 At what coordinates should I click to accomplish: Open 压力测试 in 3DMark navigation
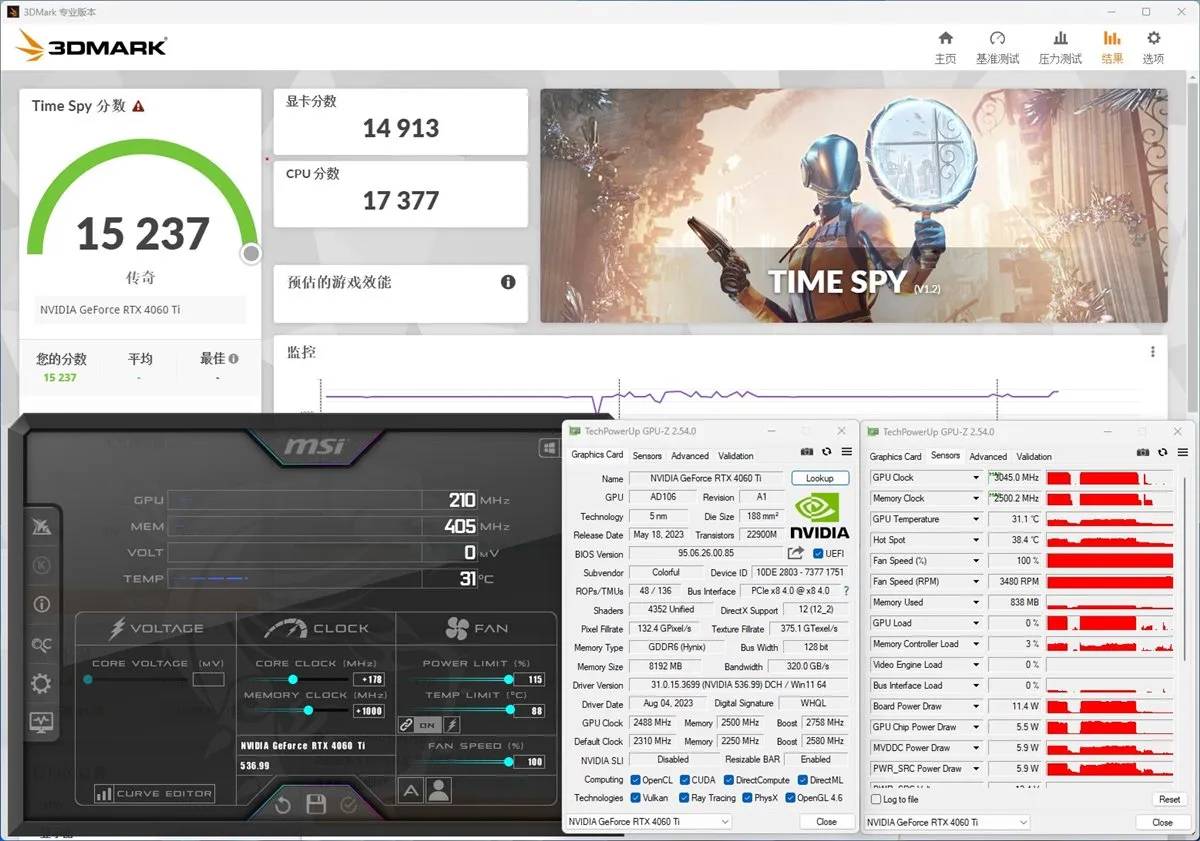click(x=1060, y=47)
